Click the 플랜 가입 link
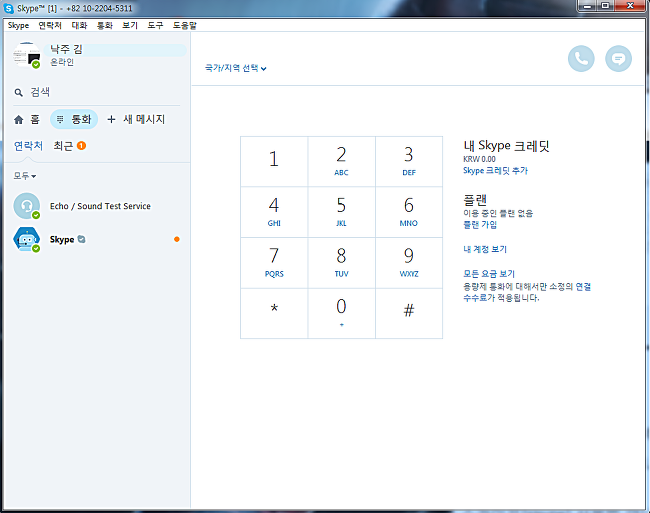This screenshot has height=513, width=650. point(480,225)
